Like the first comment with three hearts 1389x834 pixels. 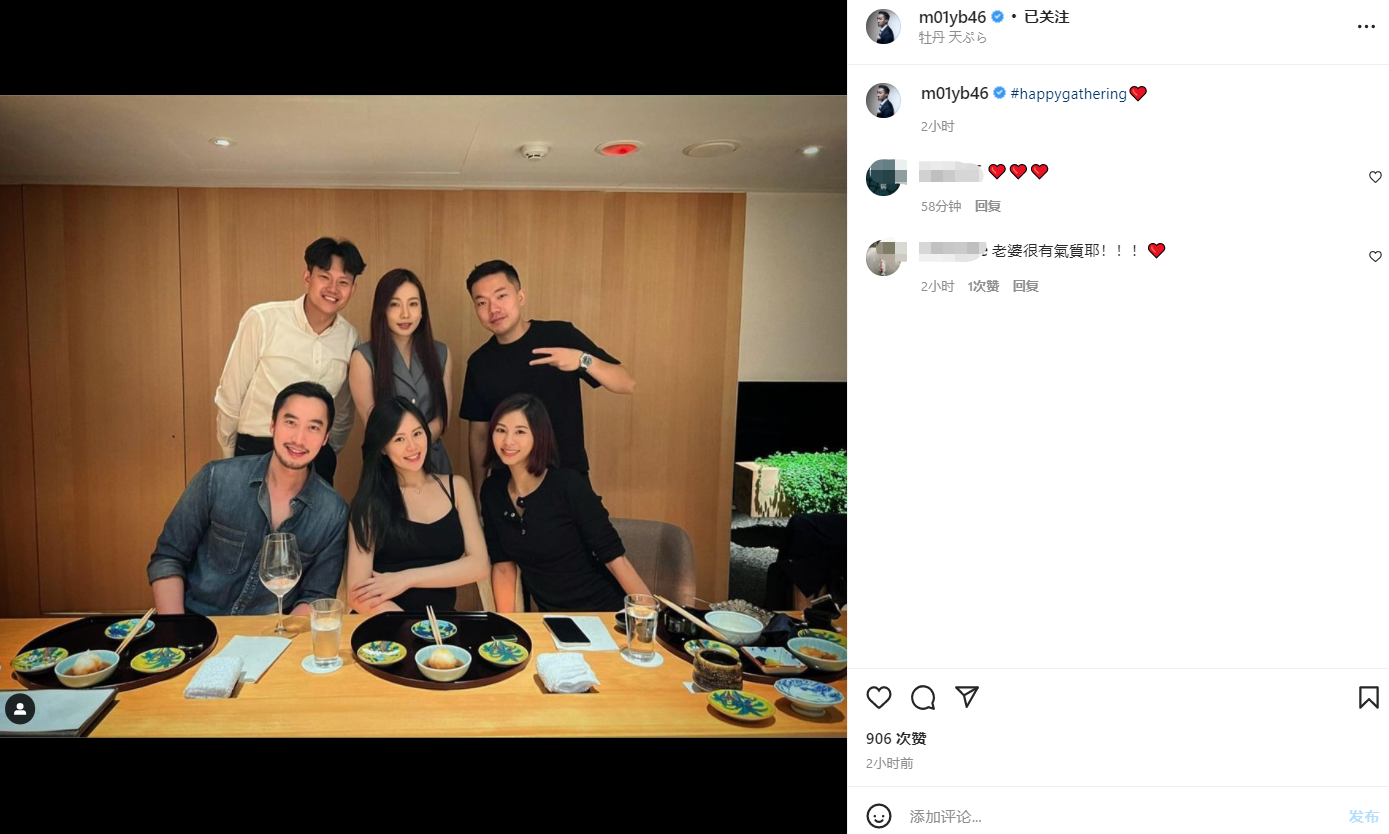click(x=1375, y=177)
